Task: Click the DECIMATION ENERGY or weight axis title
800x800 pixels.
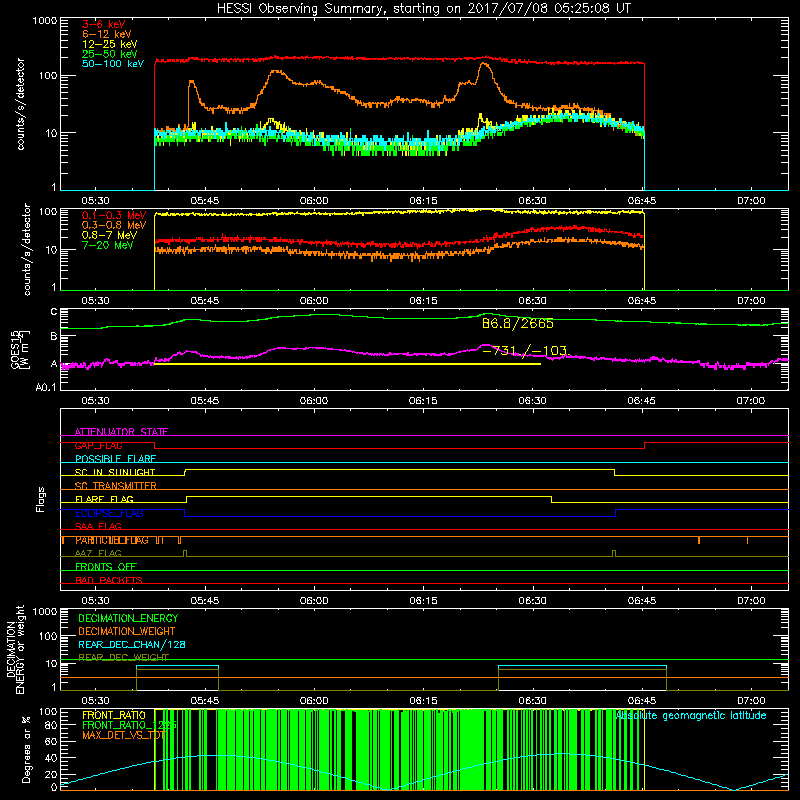Action: (15, 649)
